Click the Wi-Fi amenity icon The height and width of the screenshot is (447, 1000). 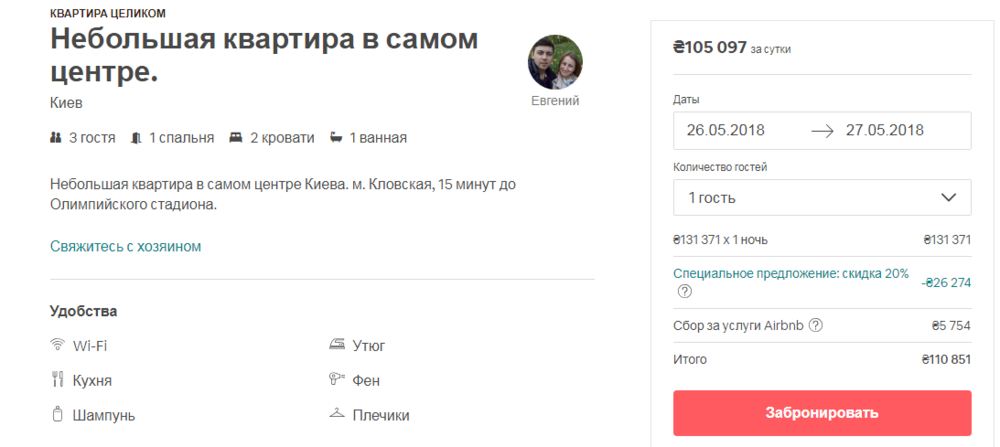[57, 345]
